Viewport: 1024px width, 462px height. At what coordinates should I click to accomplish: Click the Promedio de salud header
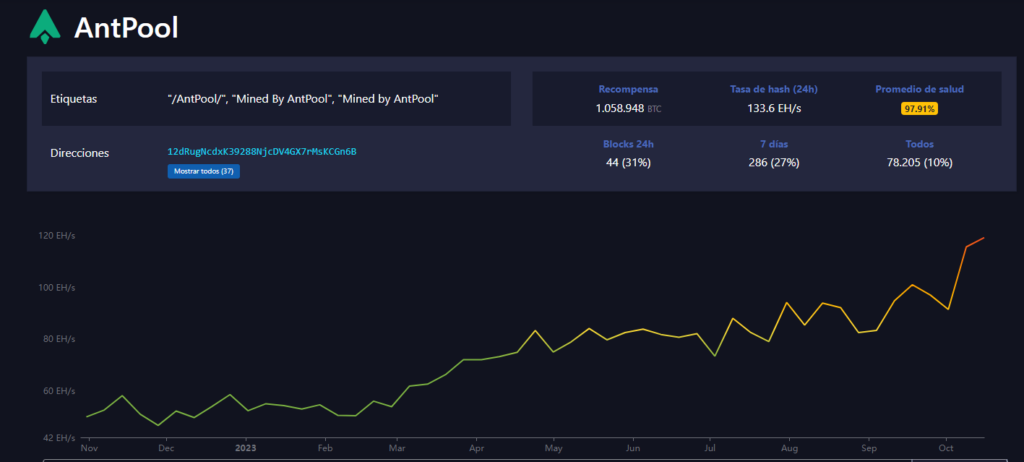click(919, 89)
